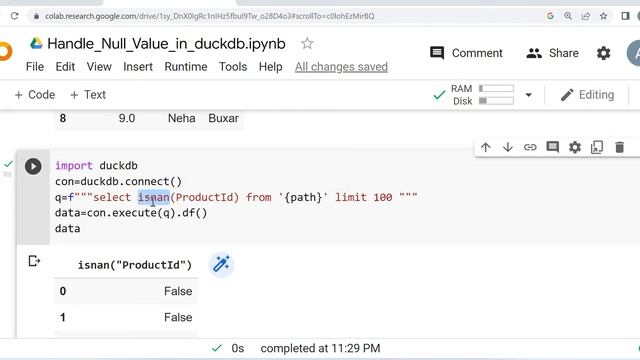Click the 'import duckdb' code line
Image resolution: width=640 pixels, height=360 pixels.
point(96,166)
